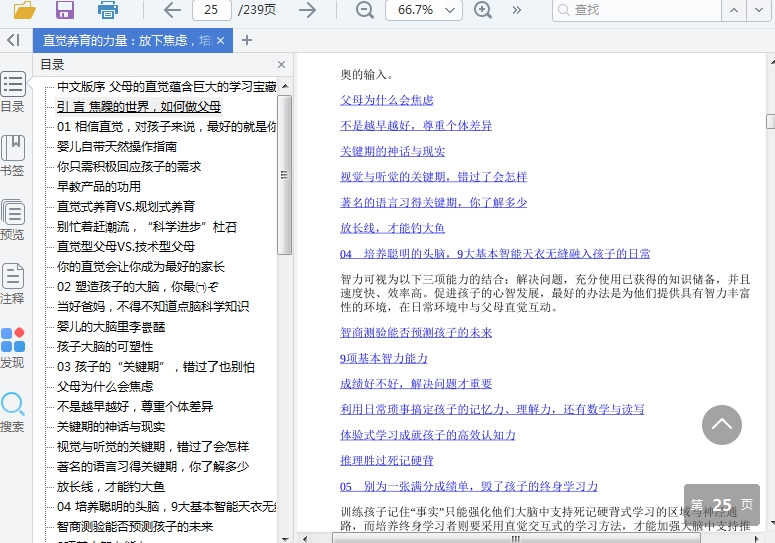Jump to the previous search result with the up arrow
Screen dimensions: 775x543
[734, 10]
